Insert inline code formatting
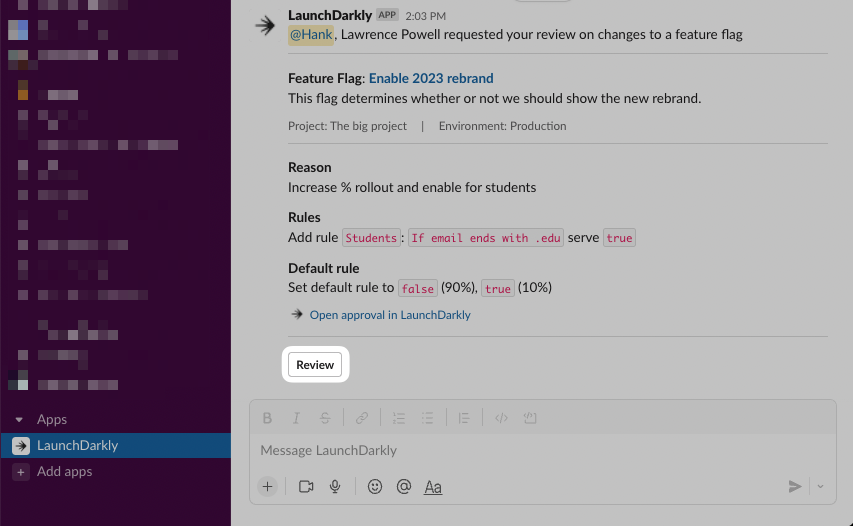The height and width of the screenshot is (526, 853). coord(502,418)
